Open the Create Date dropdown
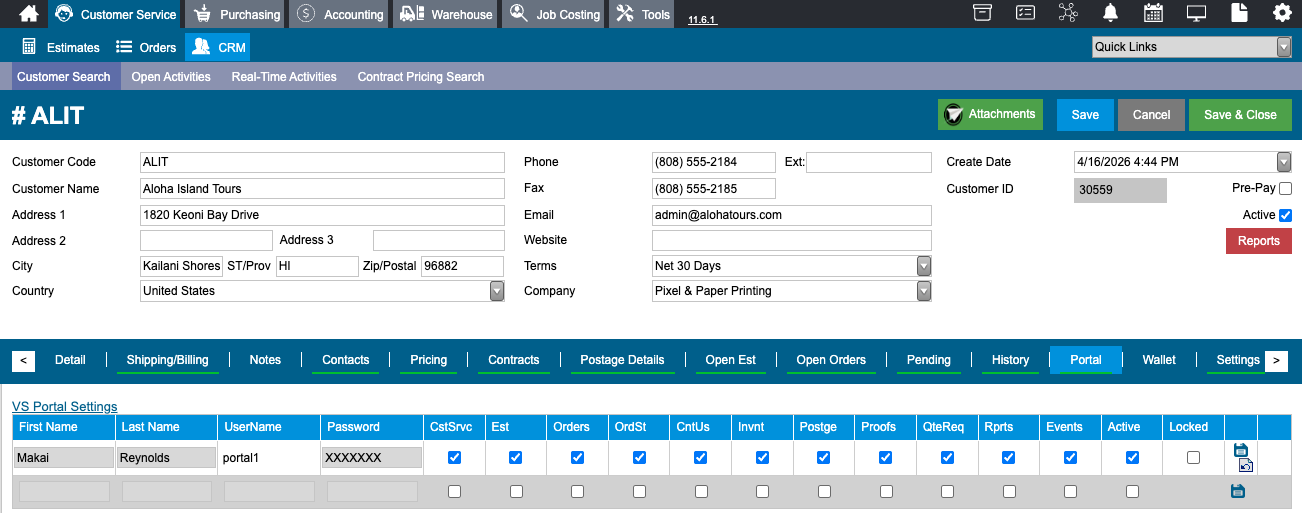1302x513 pixels. [x=1284, y=162]
